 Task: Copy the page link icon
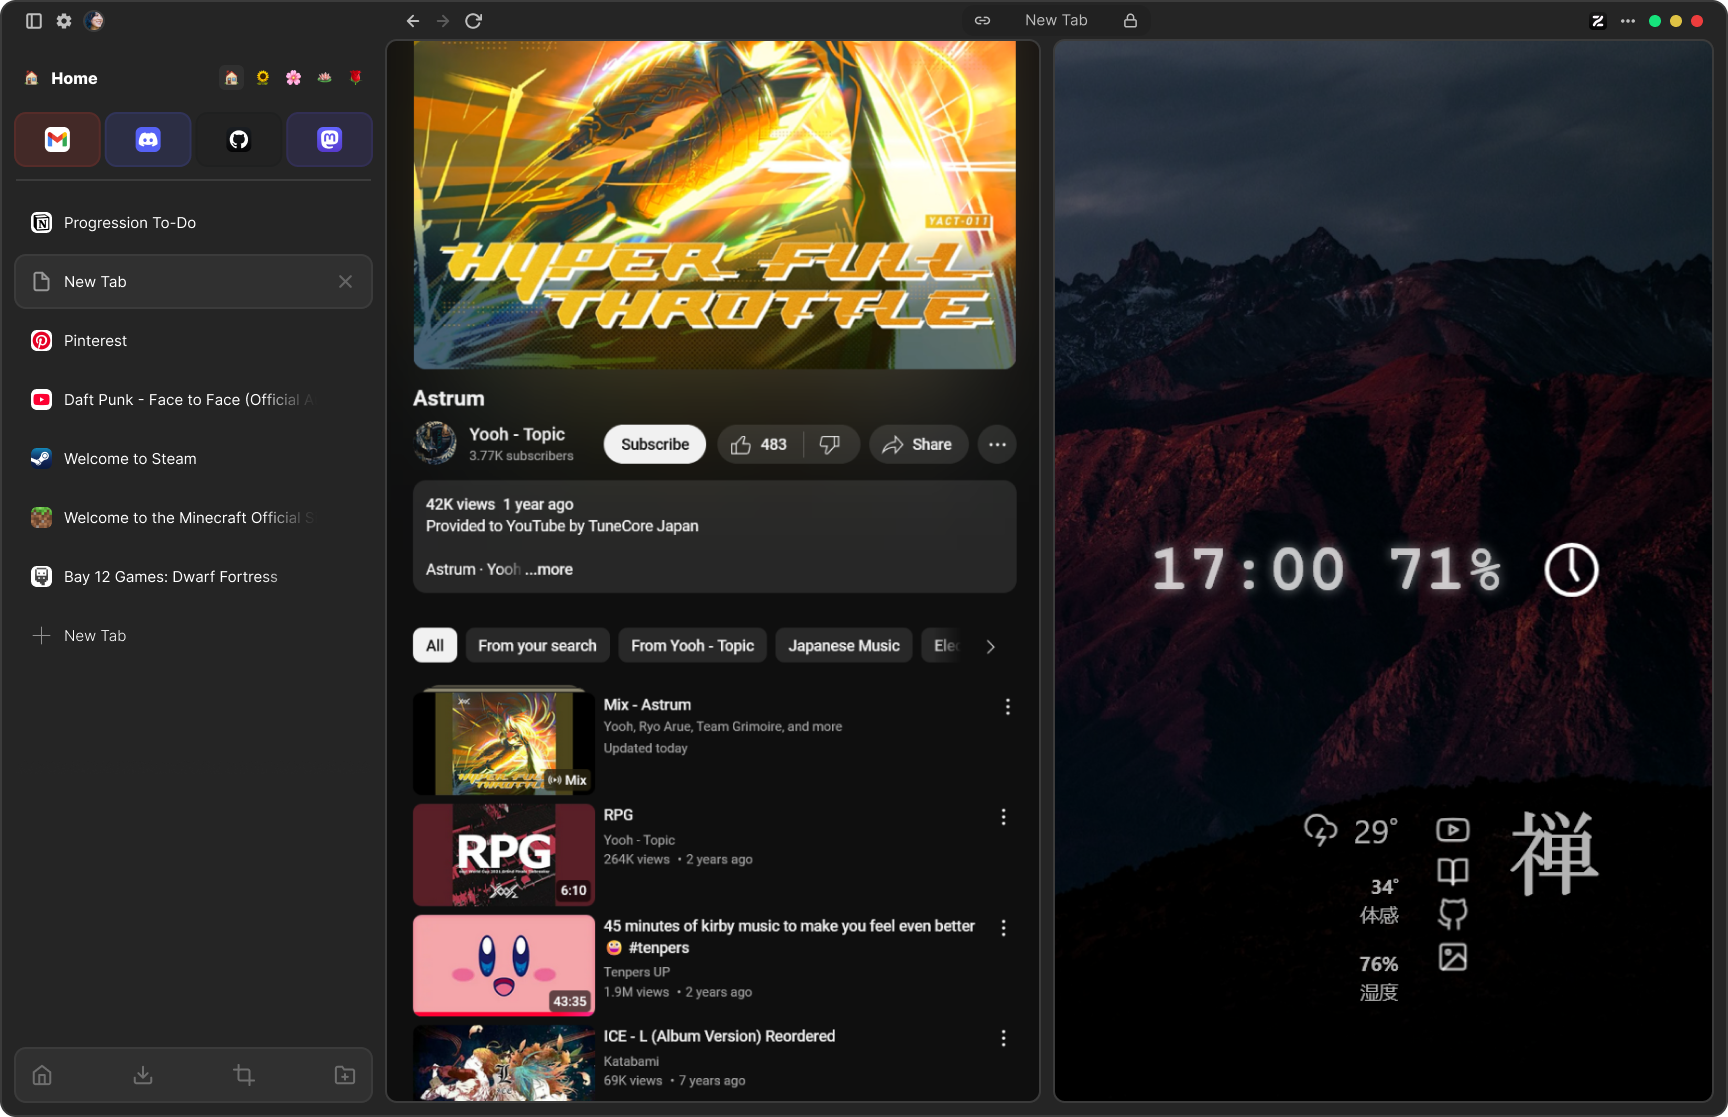(x=983, y=20)
